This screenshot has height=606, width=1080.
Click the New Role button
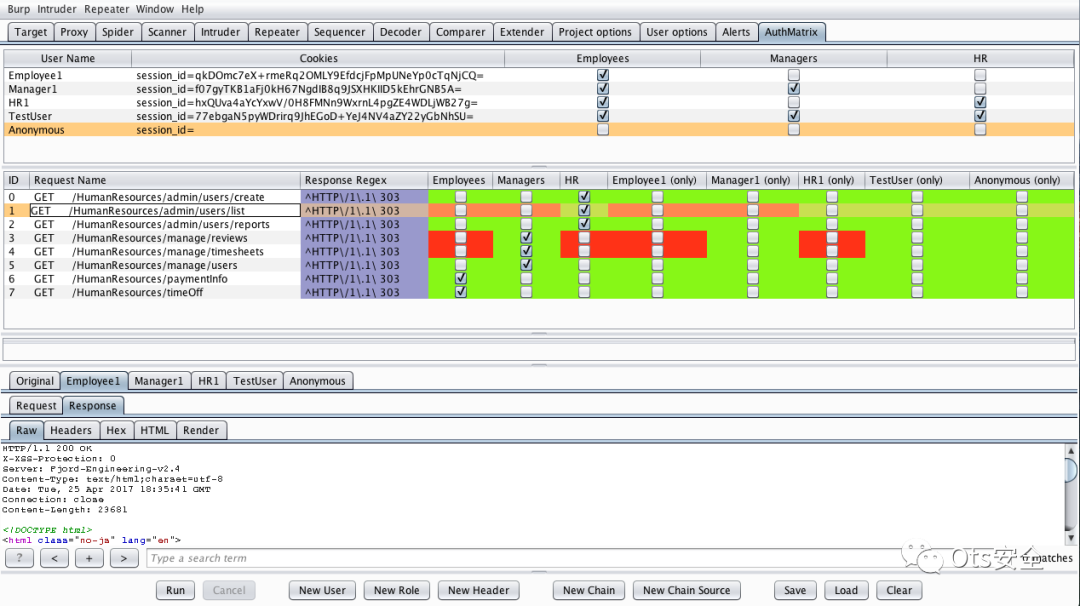[396, 590]
